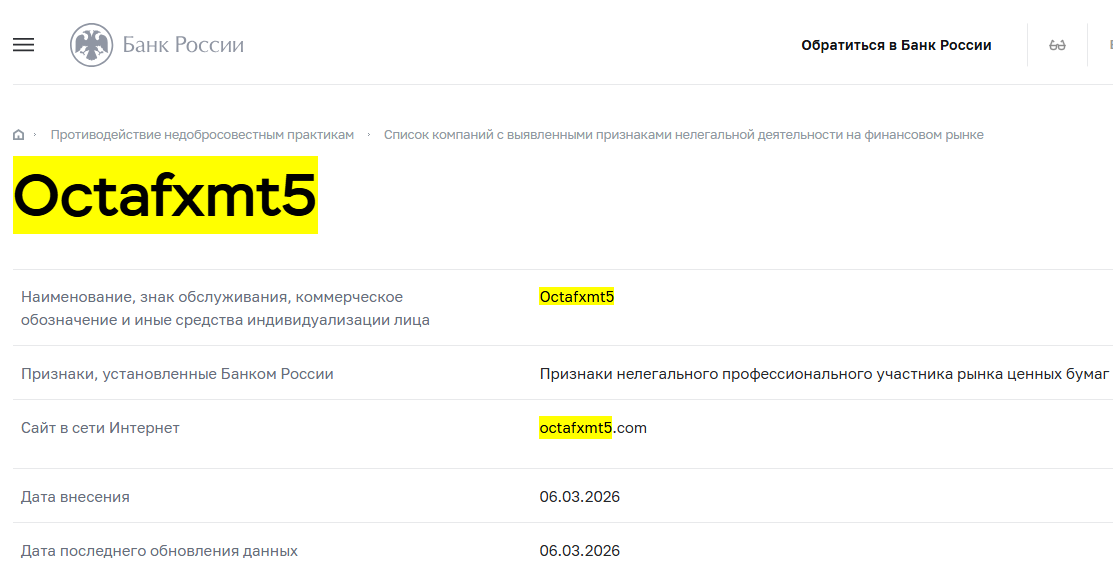Click the breadcrumb arrow before "Список компаний"

pos(369,134)
